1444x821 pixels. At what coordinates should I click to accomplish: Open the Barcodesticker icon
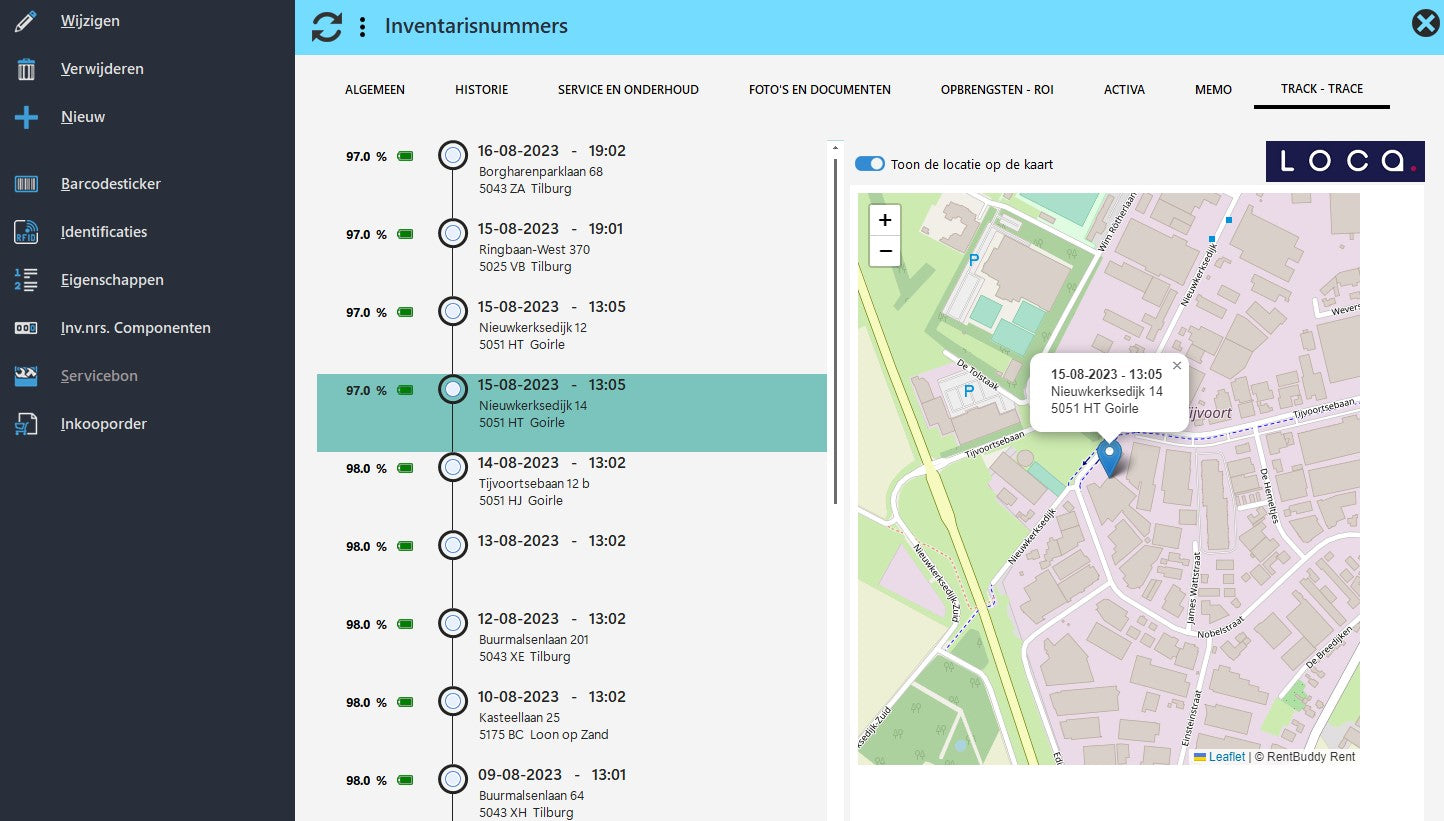pos(26,184)
